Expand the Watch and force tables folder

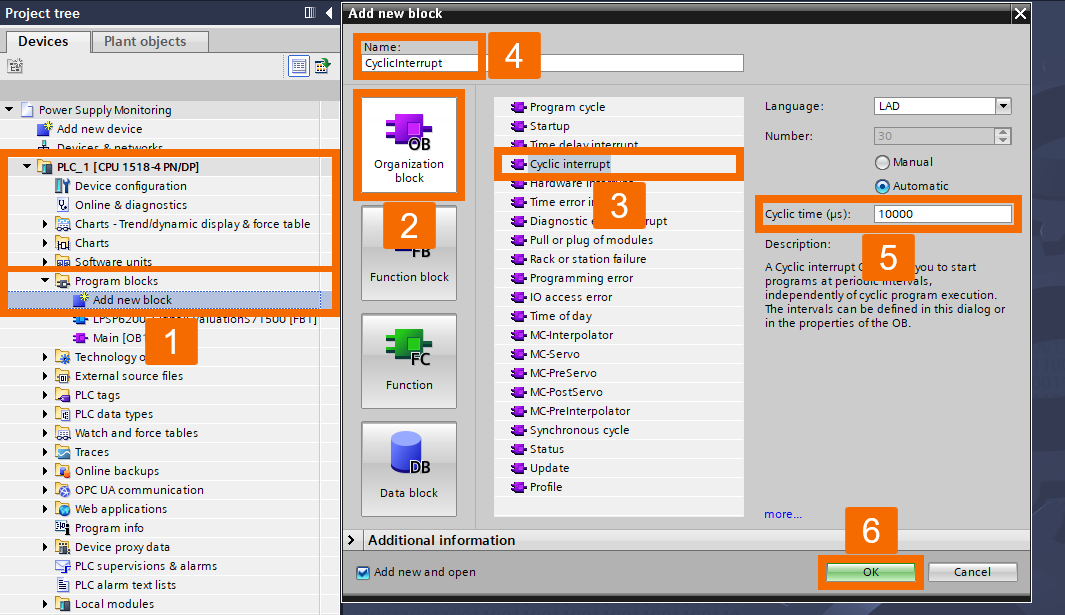point(45,433)
